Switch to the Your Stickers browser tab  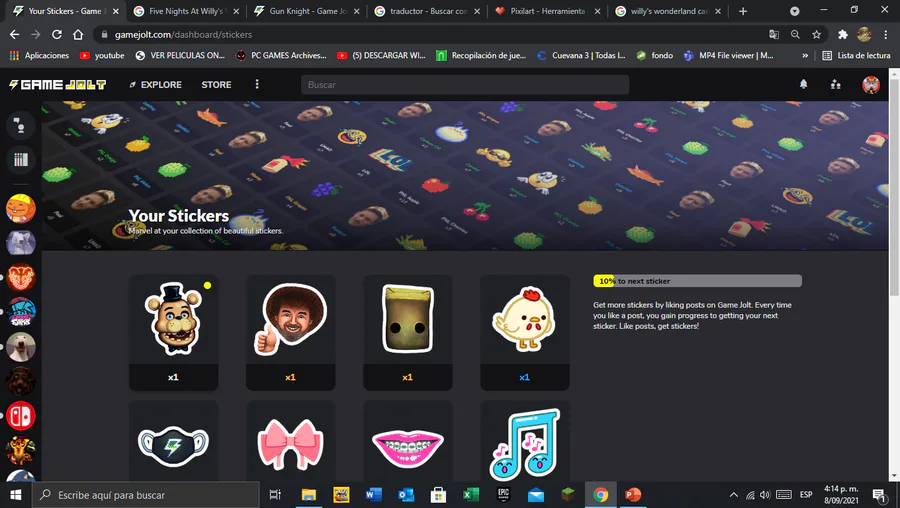63,11
